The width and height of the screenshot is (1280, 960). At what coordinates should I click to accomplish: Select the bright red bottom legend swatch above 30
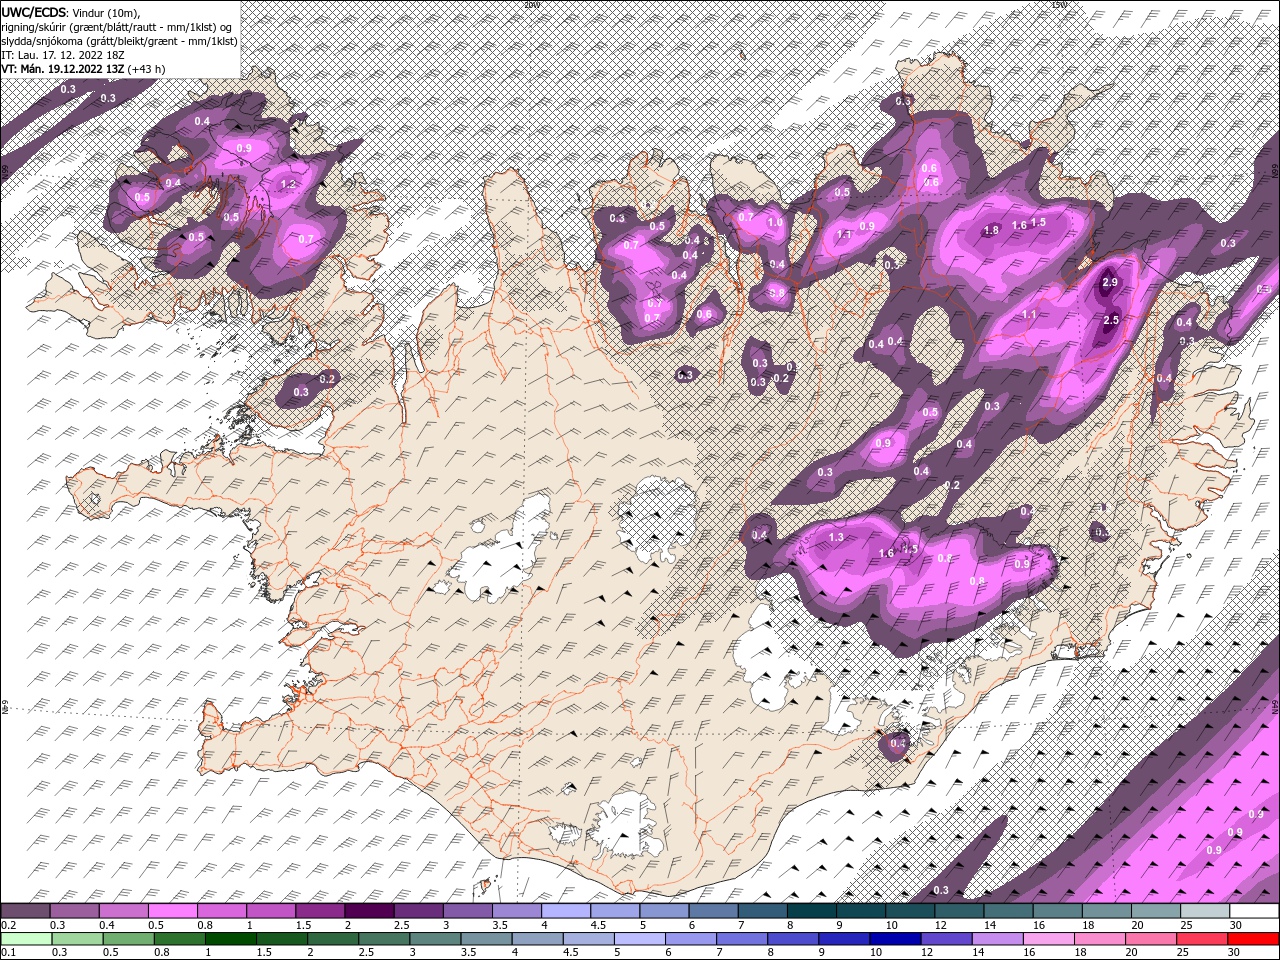(1252, 938)
